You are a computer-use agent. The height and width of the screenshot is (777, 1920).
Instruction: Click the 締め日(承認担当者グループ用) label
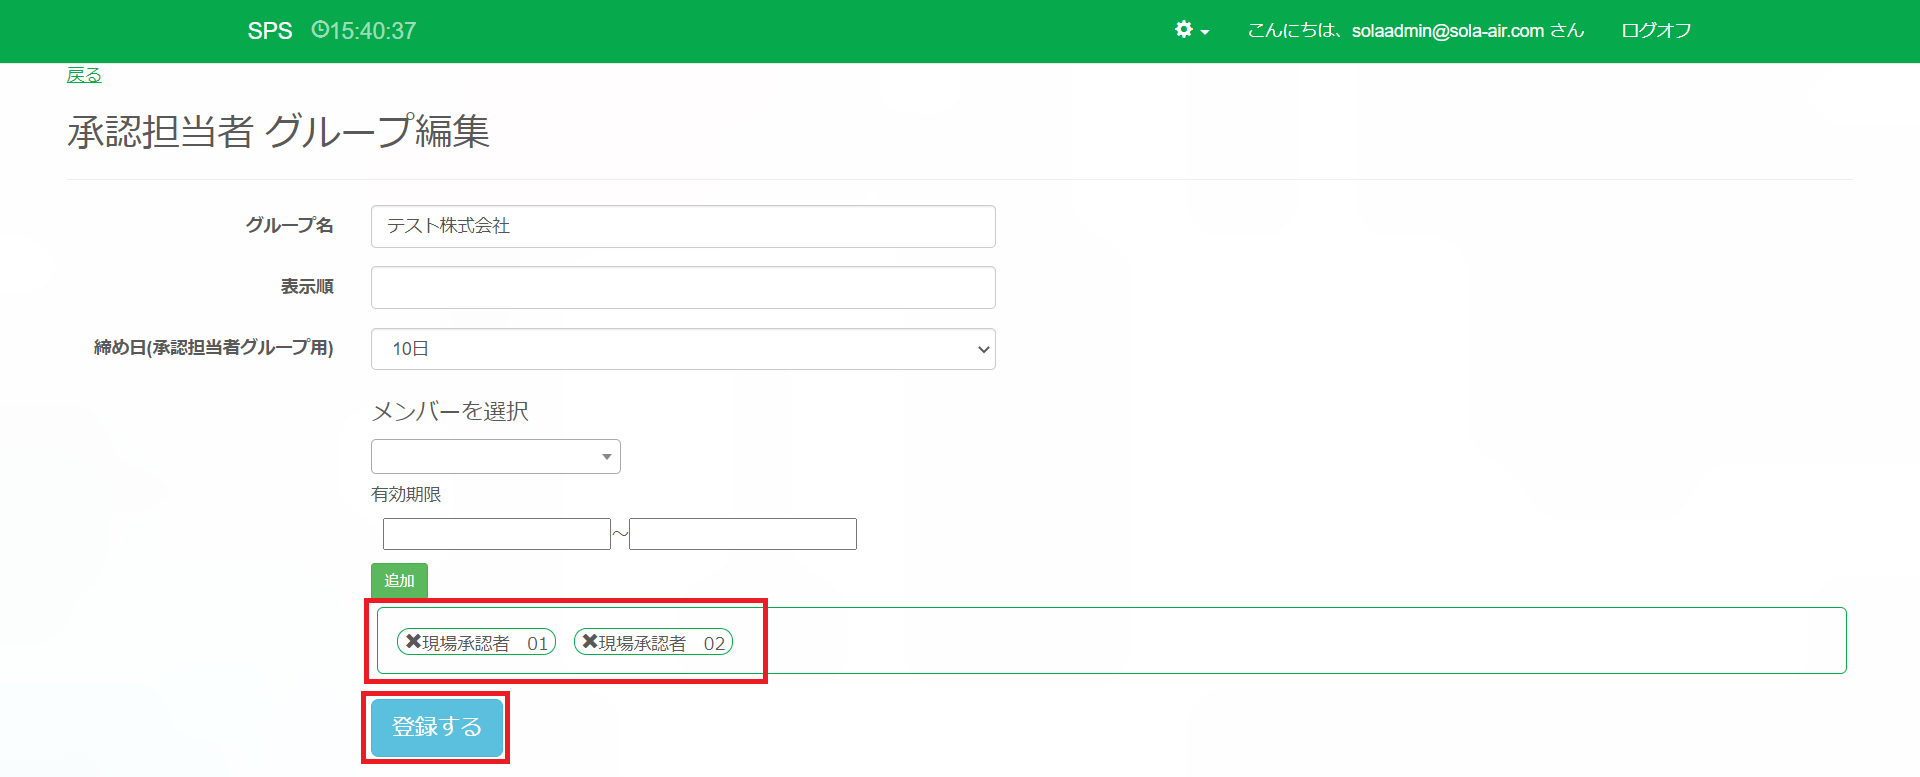tap(213, 348)
